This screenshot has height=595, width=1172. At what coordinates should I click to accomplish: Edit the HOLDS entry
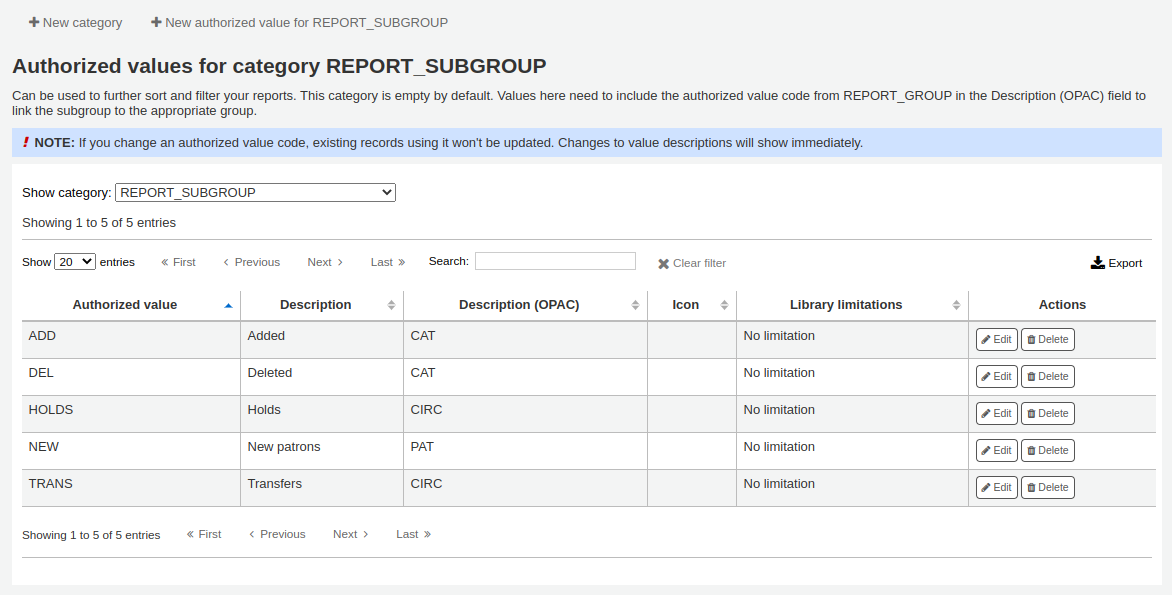click(996, 413)
